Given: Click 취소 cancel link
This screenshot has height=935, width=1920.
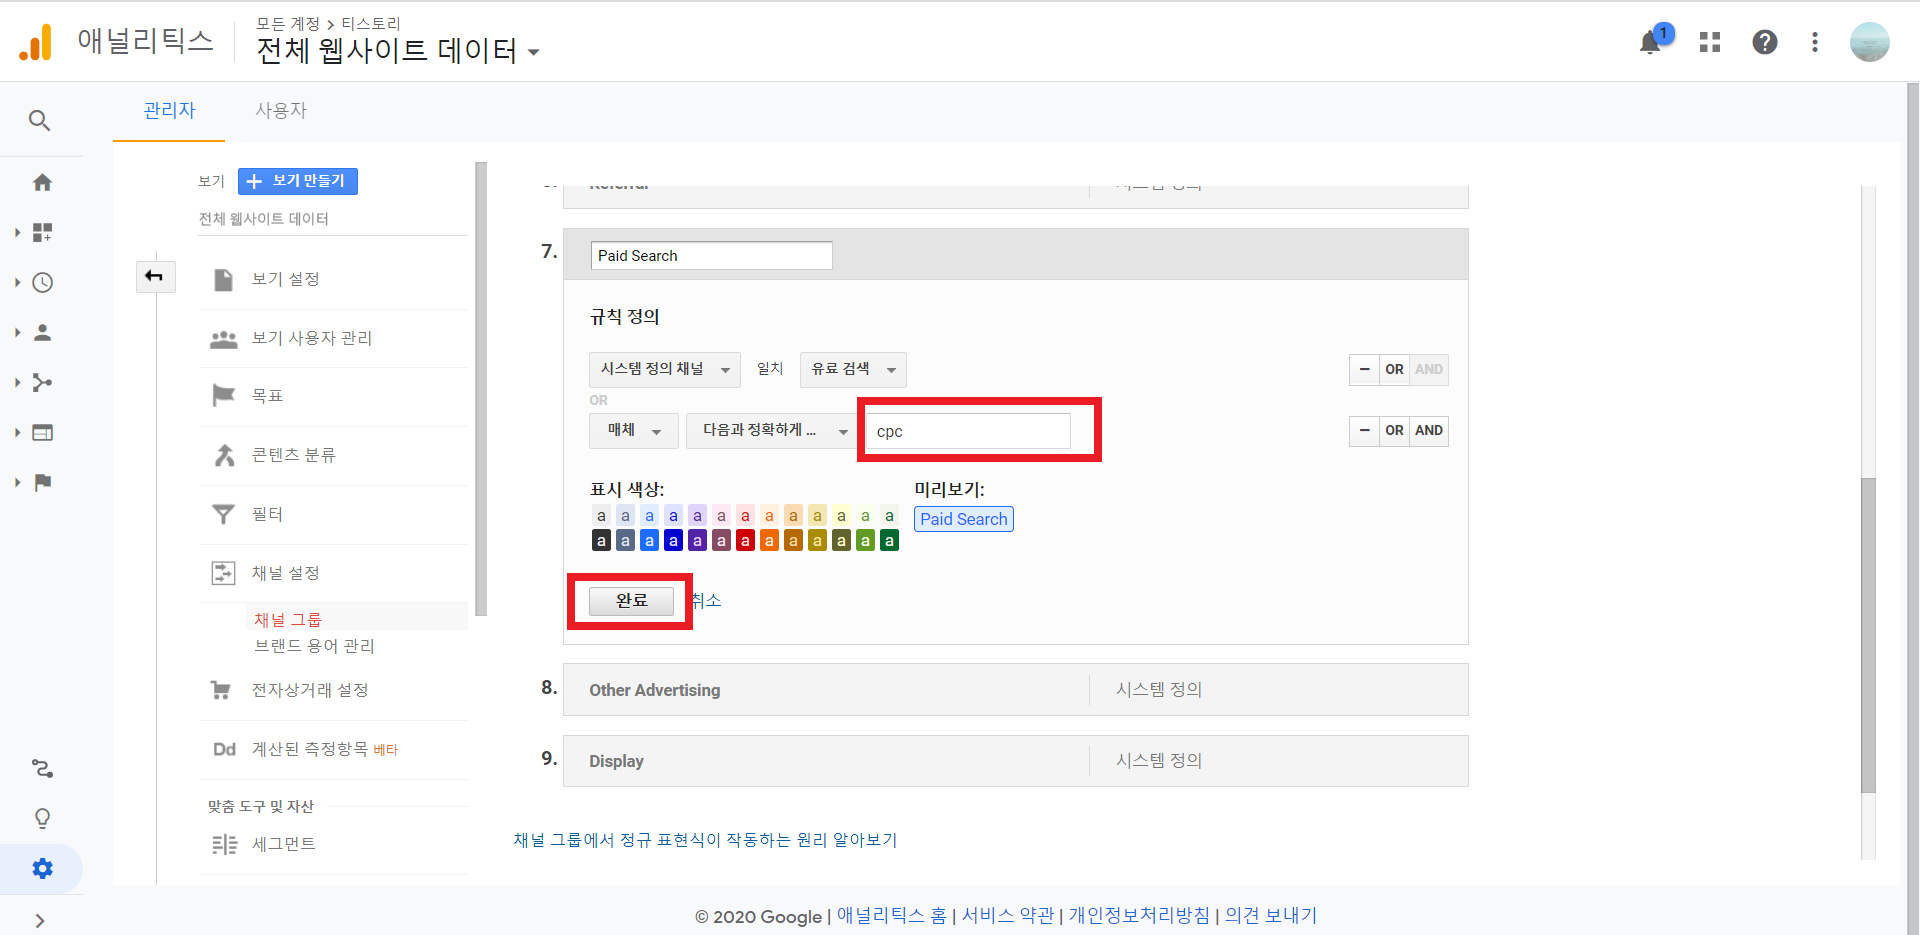Looking at the screenshot, I should tap(706, 600).
